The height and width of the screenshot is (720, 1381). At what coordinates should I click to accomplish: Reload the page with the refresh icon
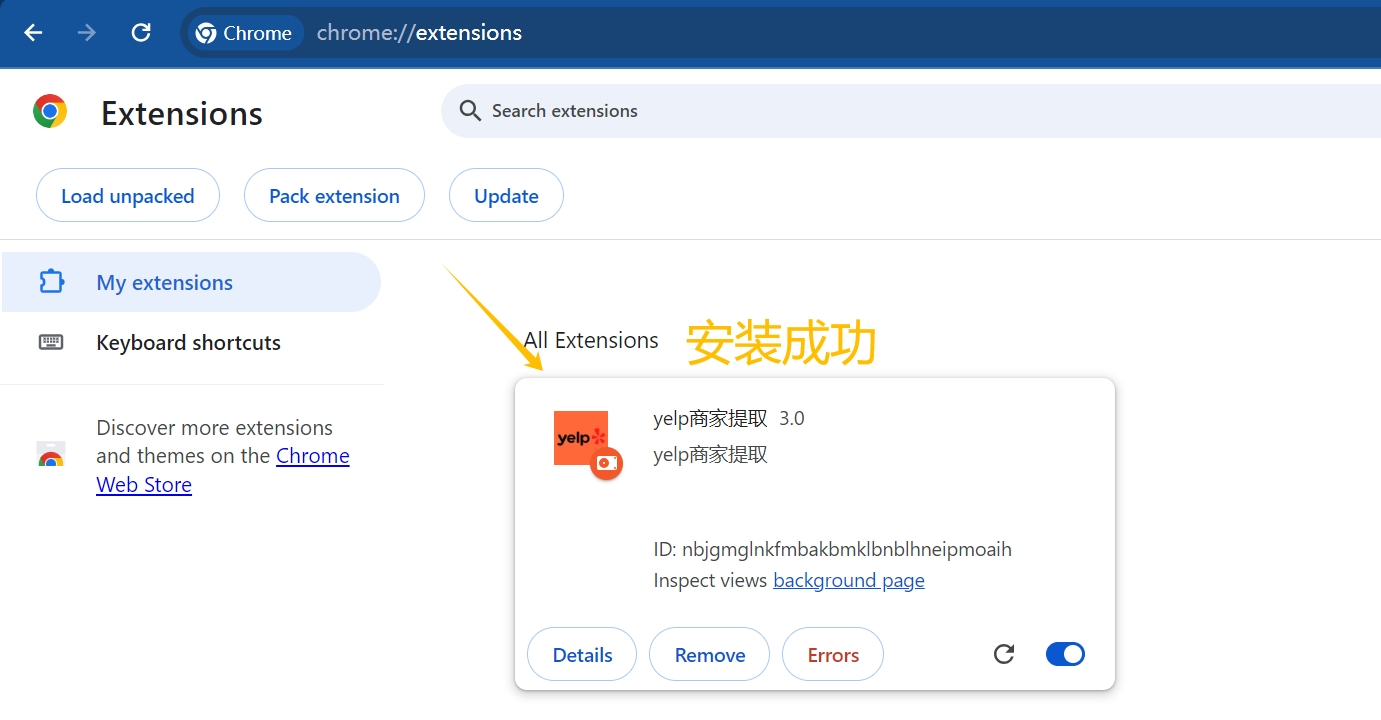[141, 33]
